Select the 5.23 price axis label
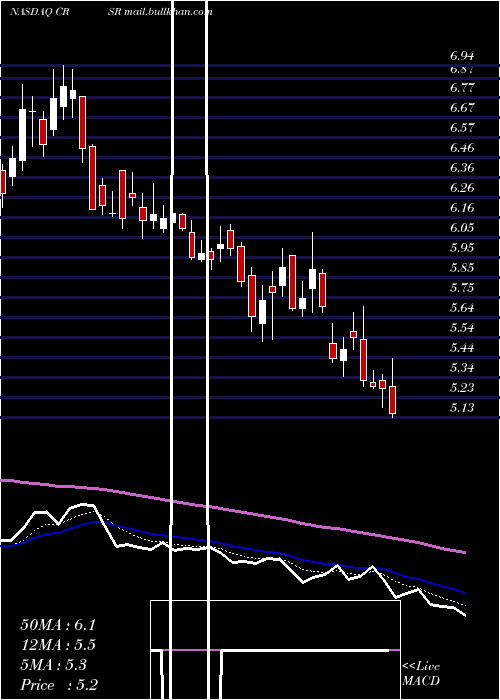Viewport: 500px width, 700px height. (x=462, y=388)
